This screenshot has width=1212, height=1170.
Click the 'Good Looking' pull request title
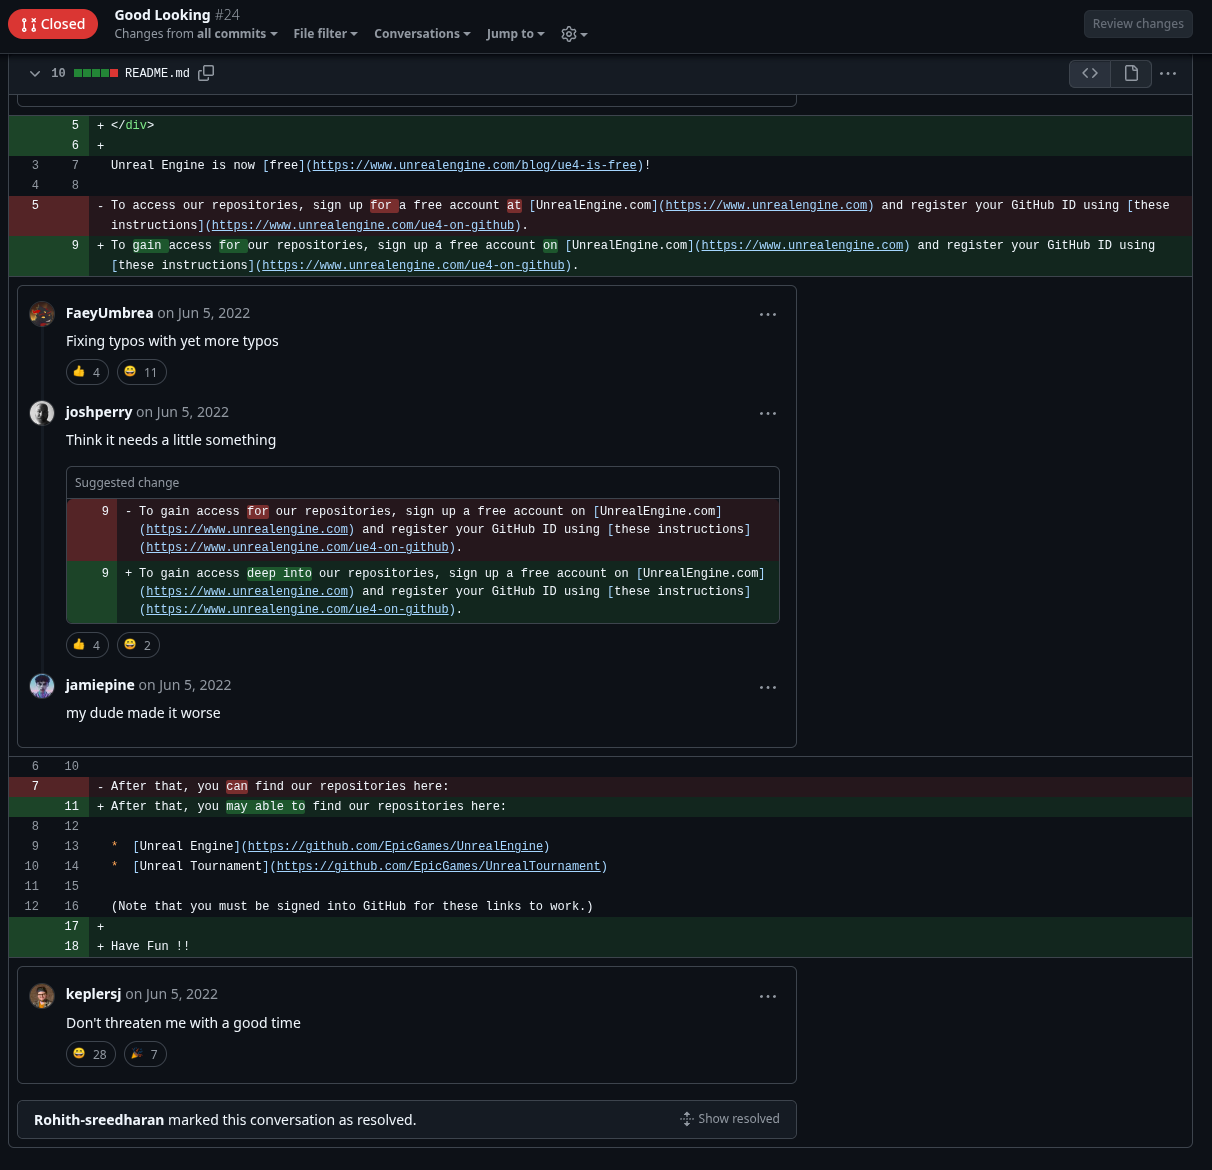tap(162, 15)
